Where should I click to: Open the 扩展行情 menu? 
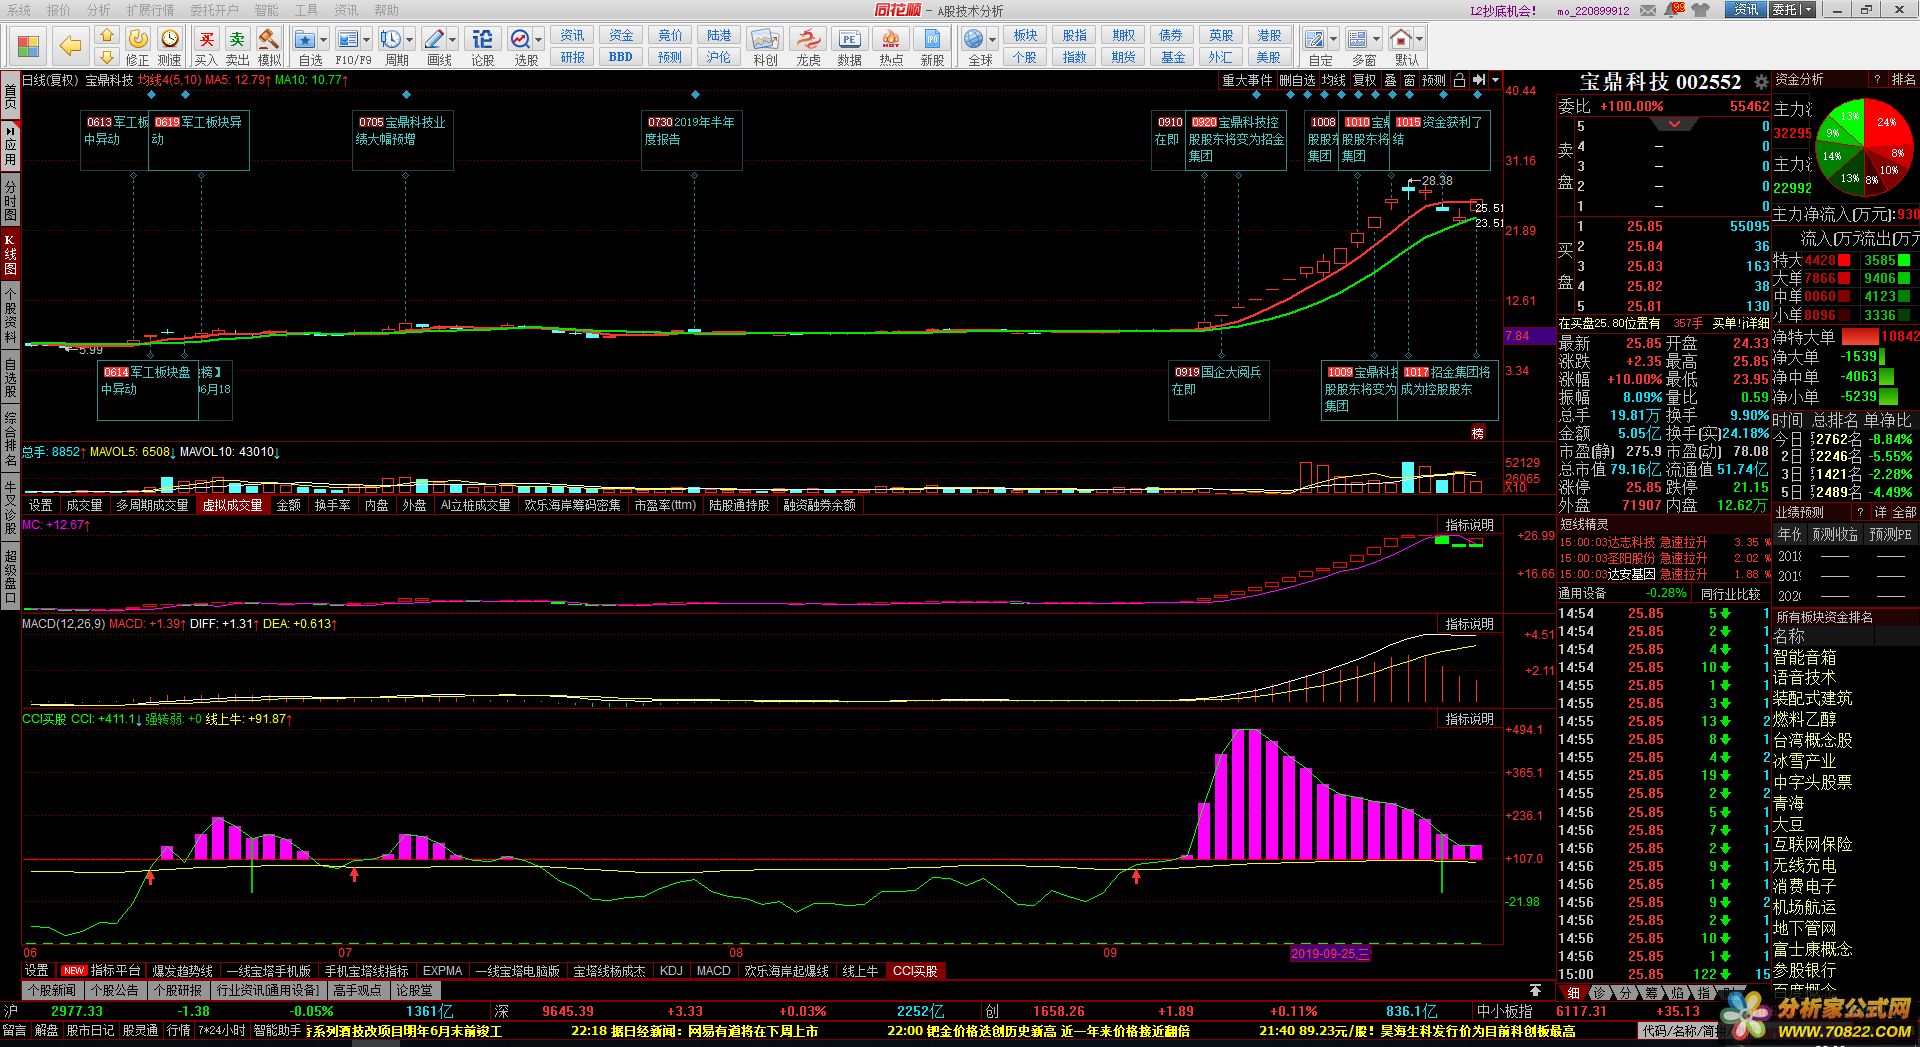click(150, 10)
